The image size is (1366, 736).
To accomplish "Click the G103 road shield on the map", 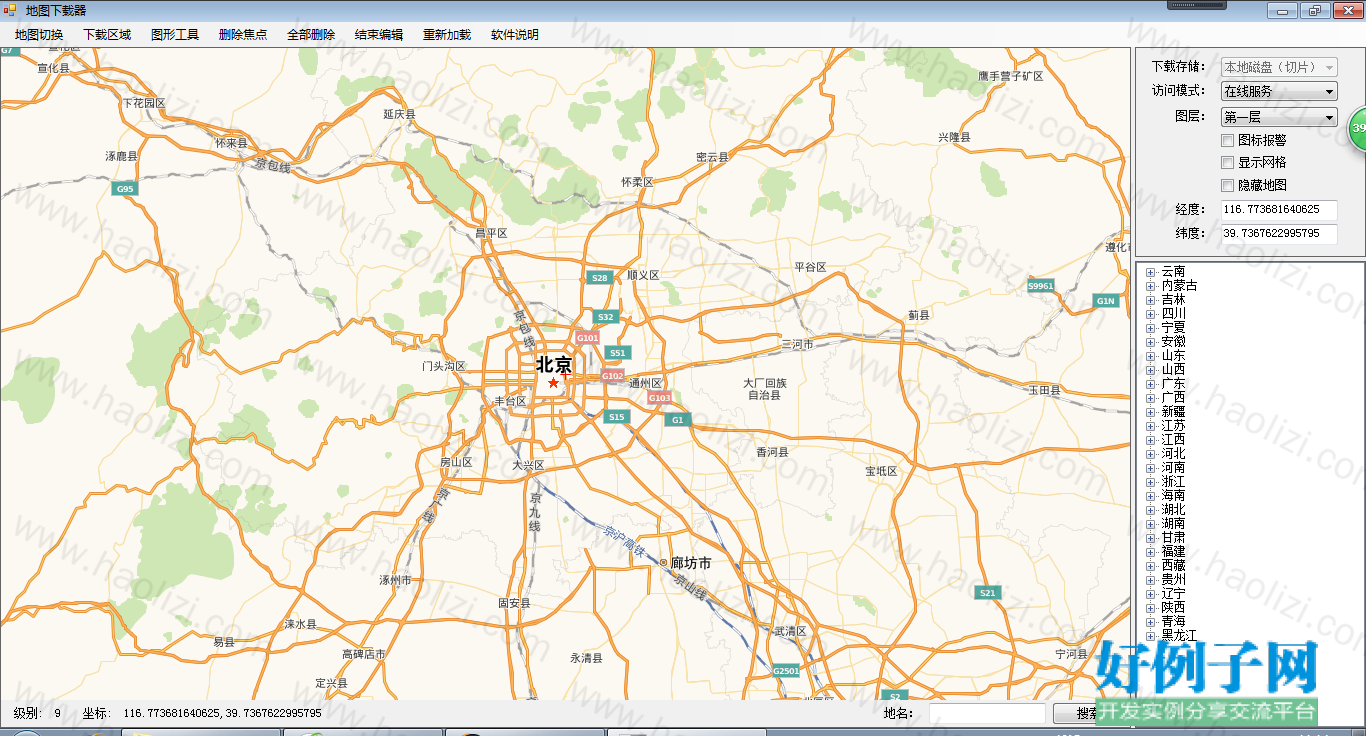I will (659, 398).
